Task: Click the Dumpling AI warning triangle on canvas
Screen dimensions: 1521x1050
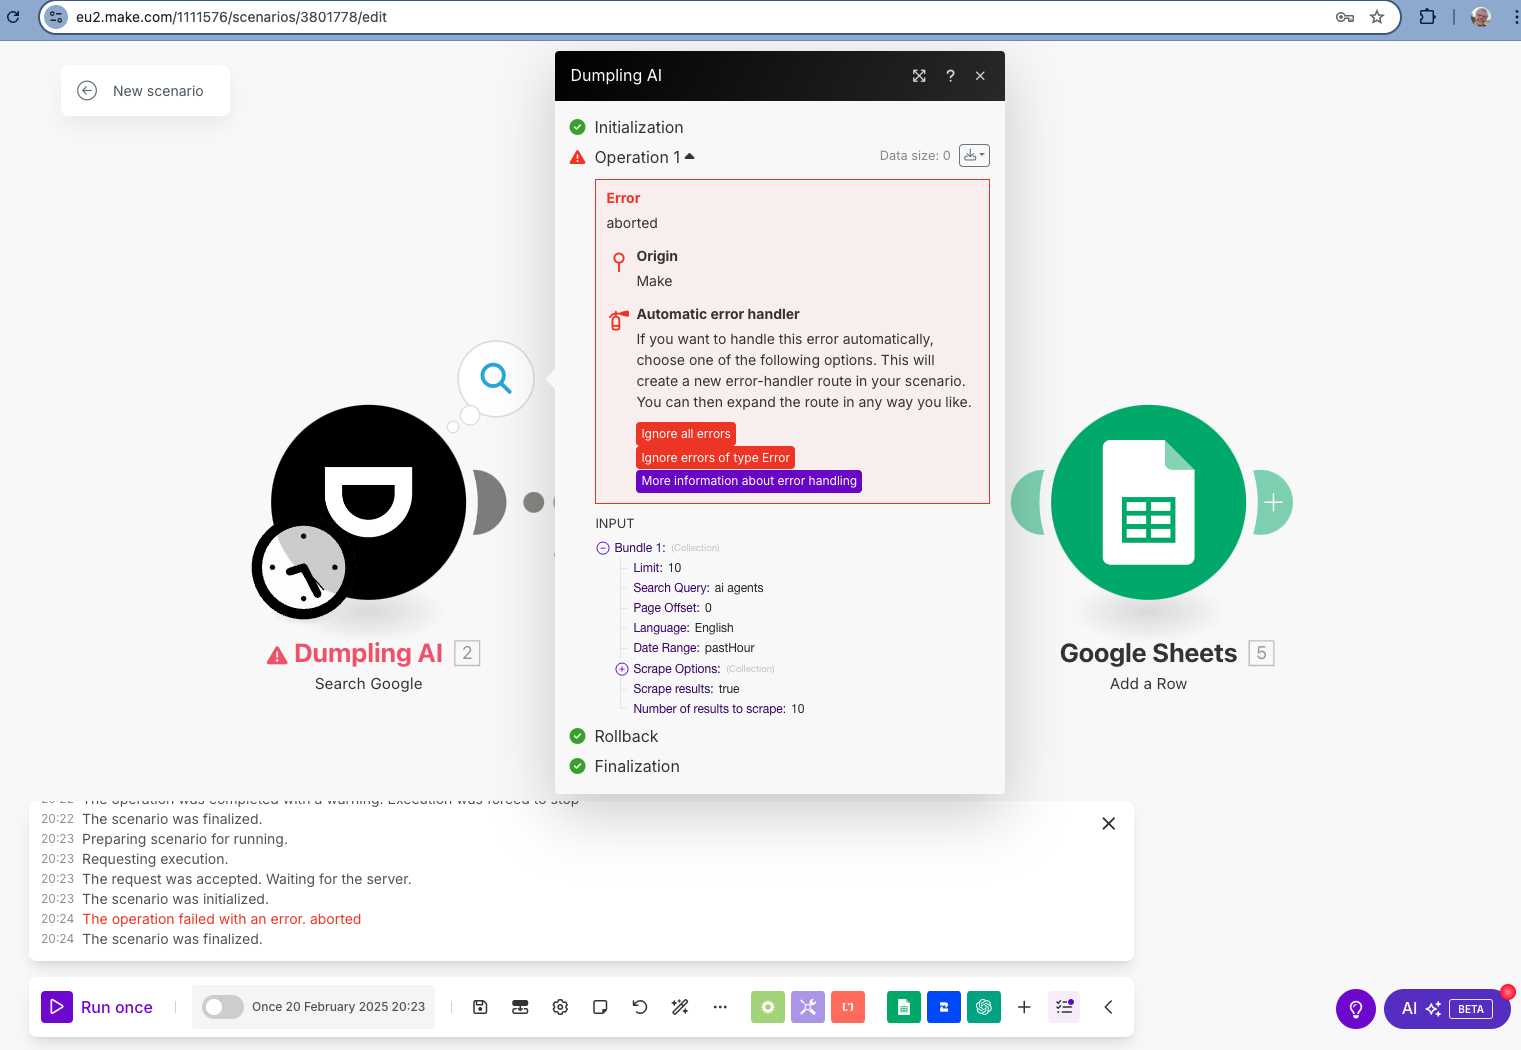Action: pos(277,655)
